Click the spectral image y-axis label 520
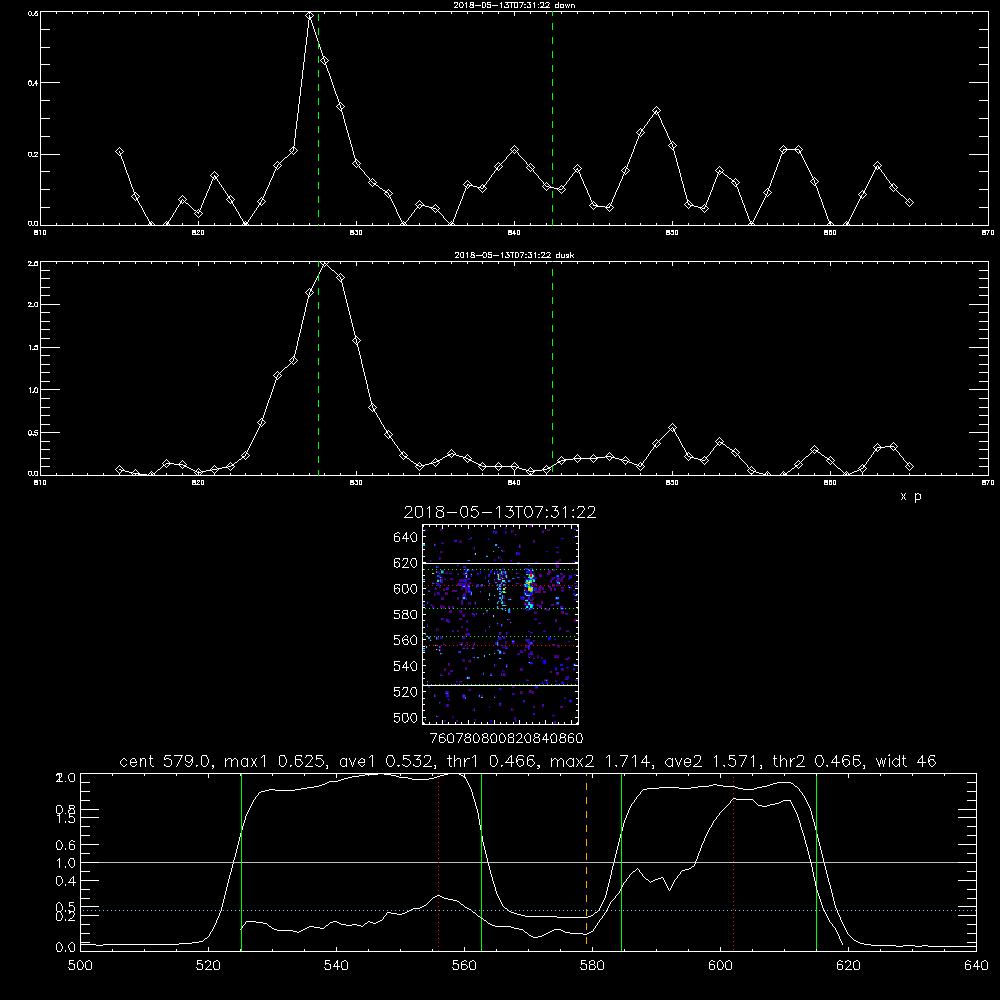 click(x=405, y=692)
